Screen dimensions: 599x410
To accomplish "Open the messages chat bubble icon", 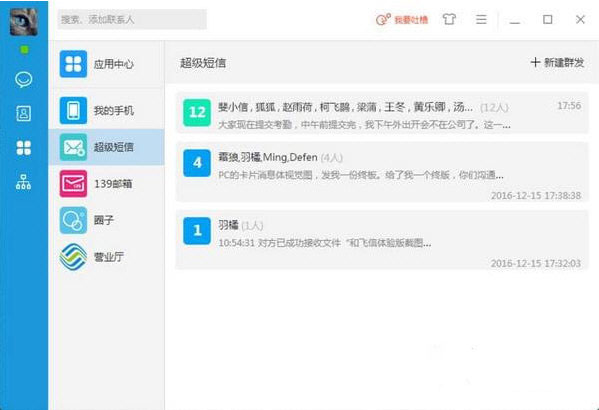I will [24, 80].
